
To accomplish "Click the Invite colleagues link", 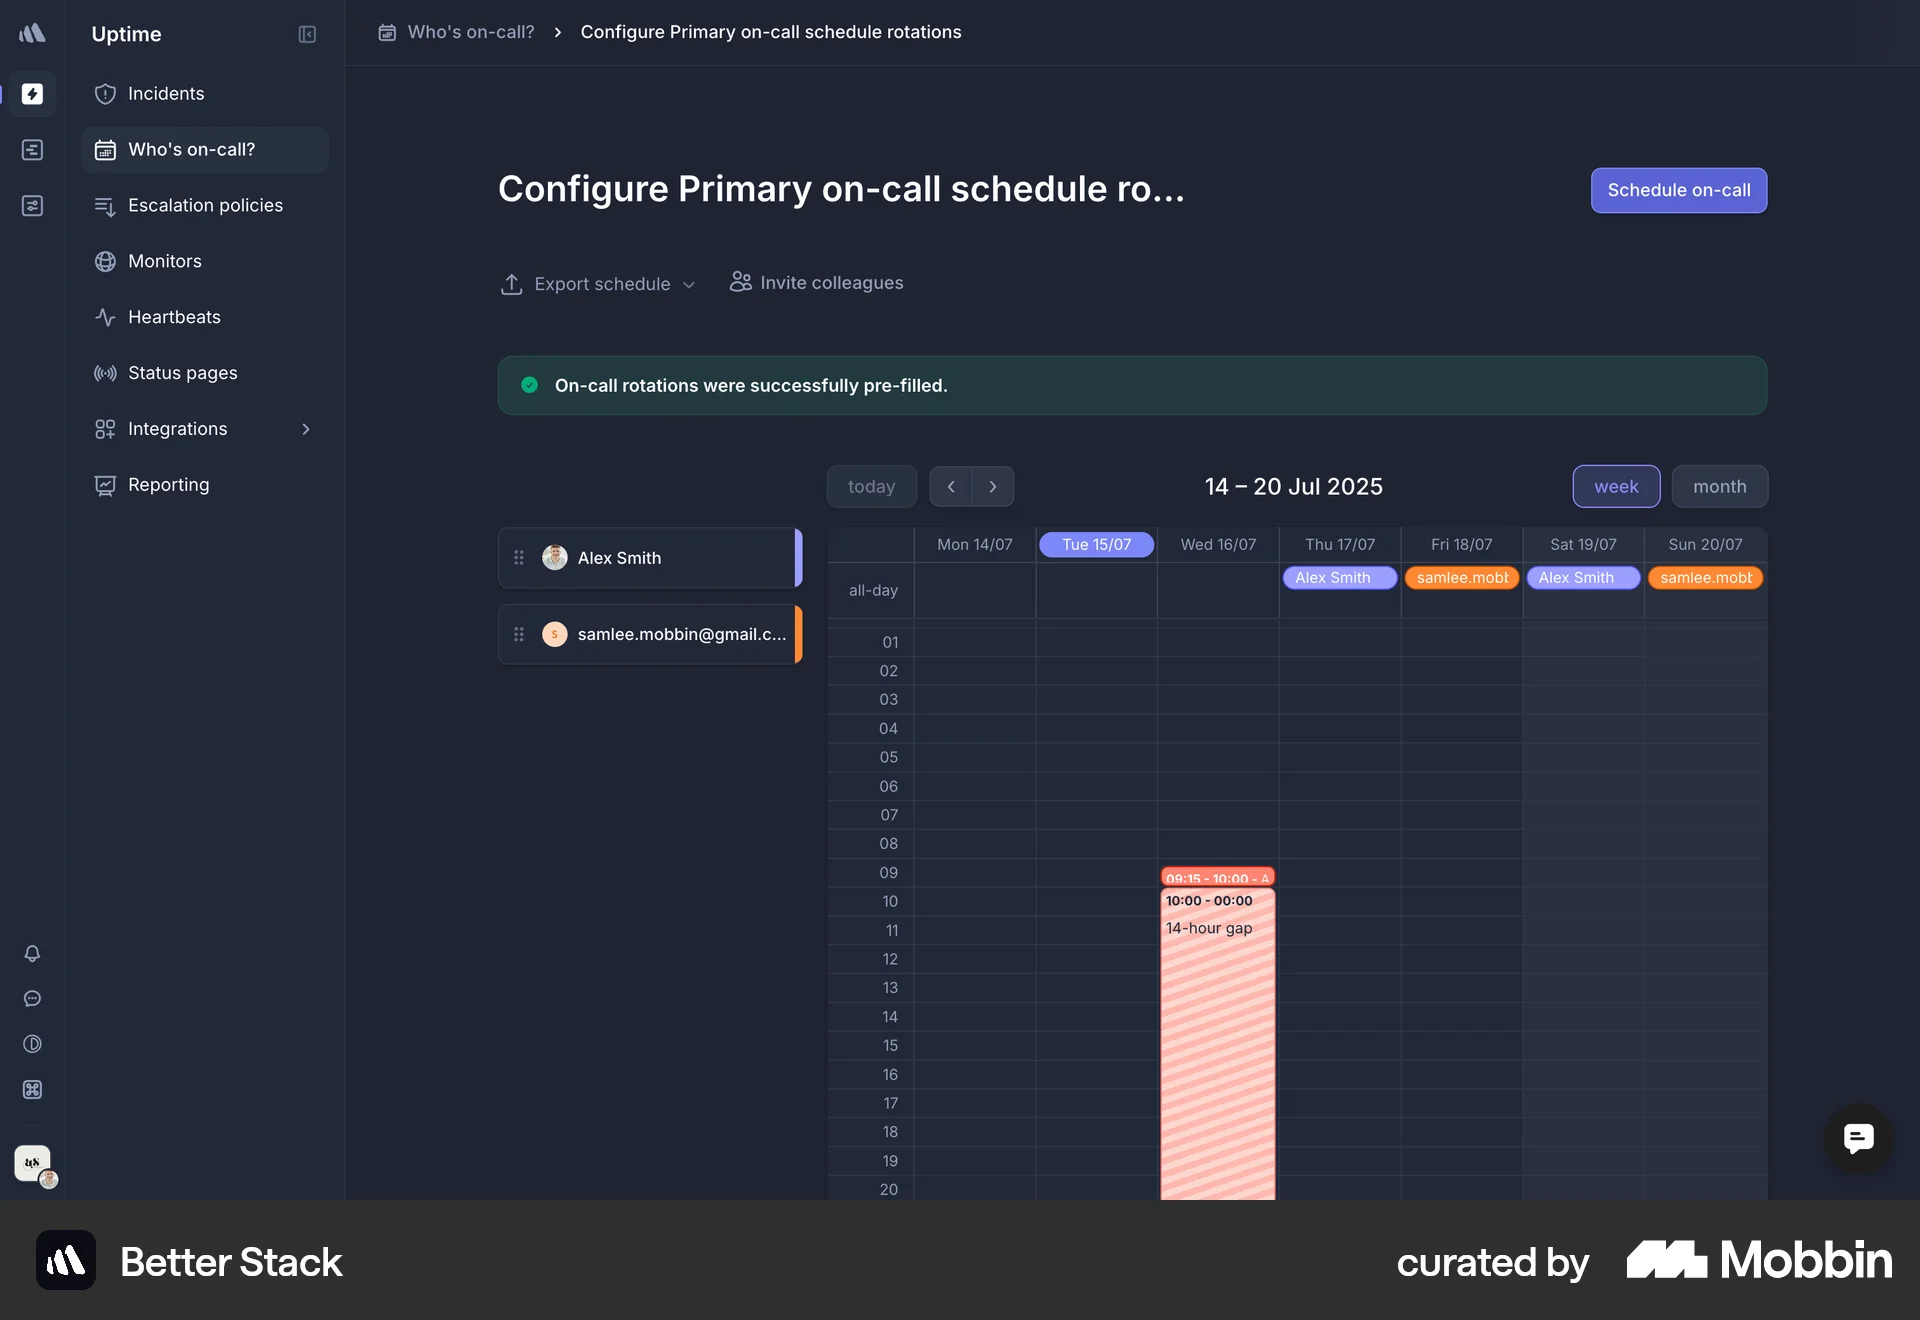I will tap(815, 283).
